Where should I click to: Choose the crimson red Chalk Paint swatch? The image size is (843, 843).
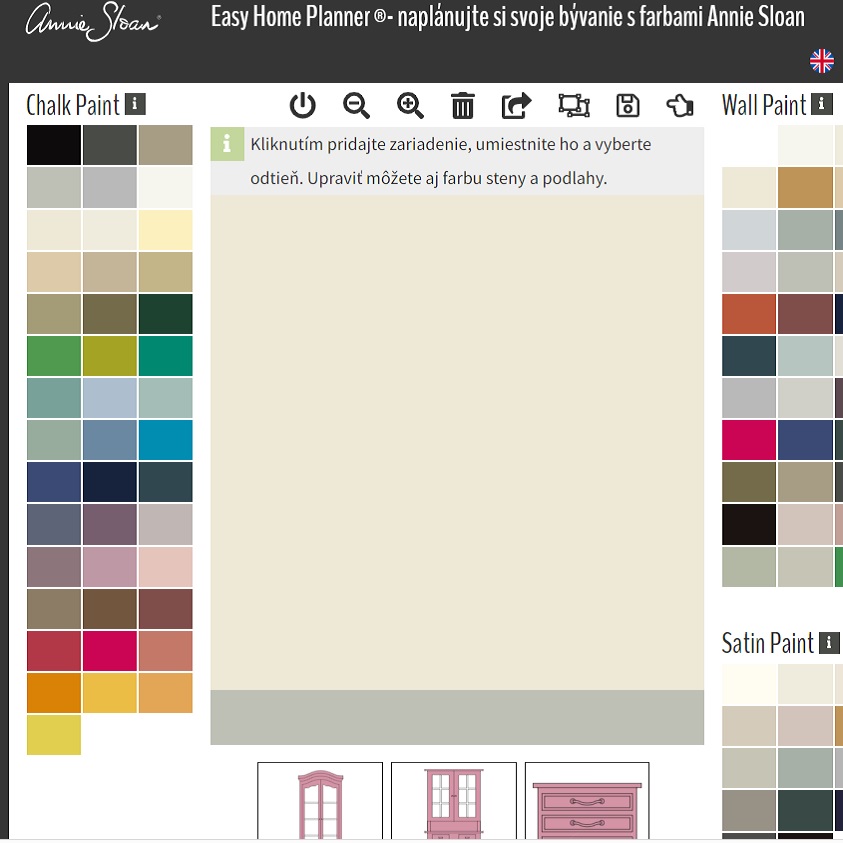pyautogui.click(x=54, y=651)
